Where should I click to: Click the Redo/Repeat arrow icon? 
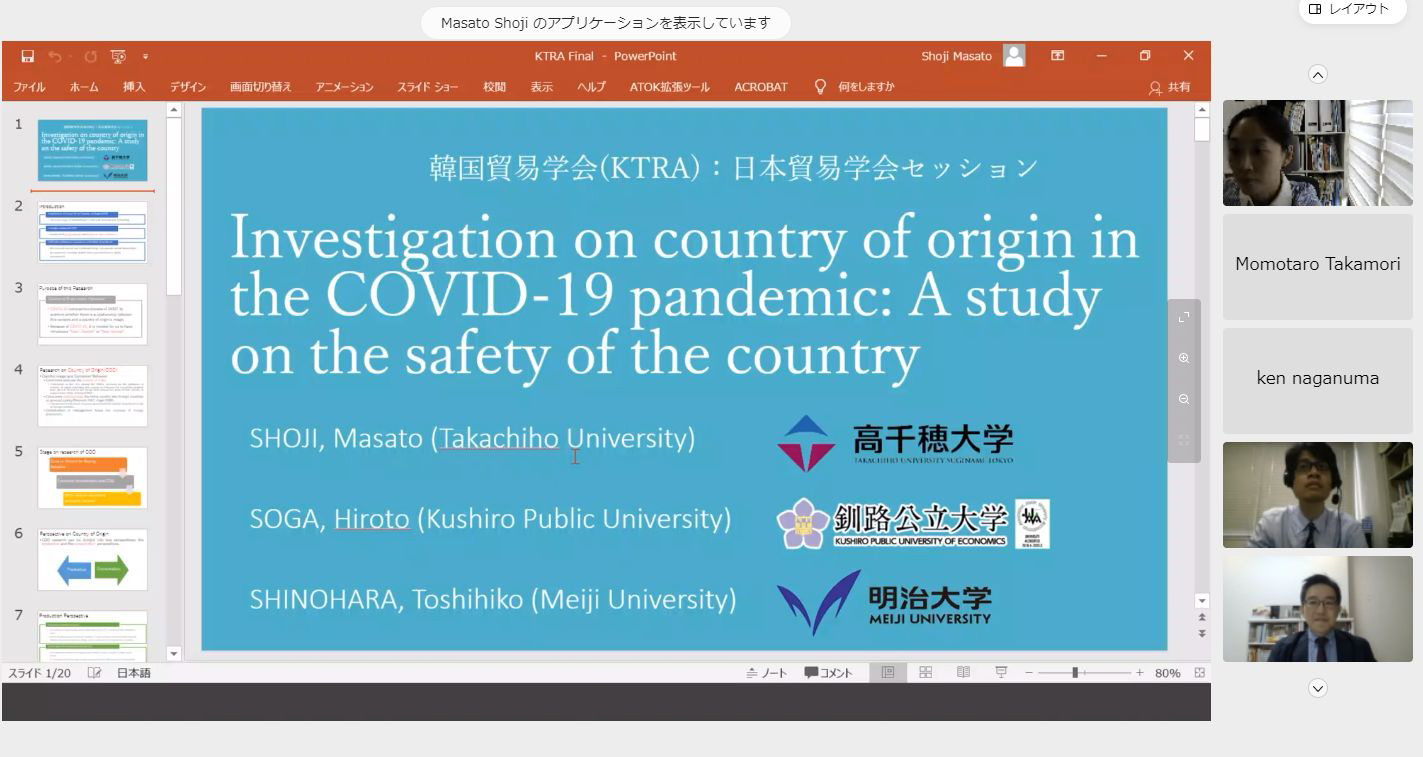(x=90, y=56)
